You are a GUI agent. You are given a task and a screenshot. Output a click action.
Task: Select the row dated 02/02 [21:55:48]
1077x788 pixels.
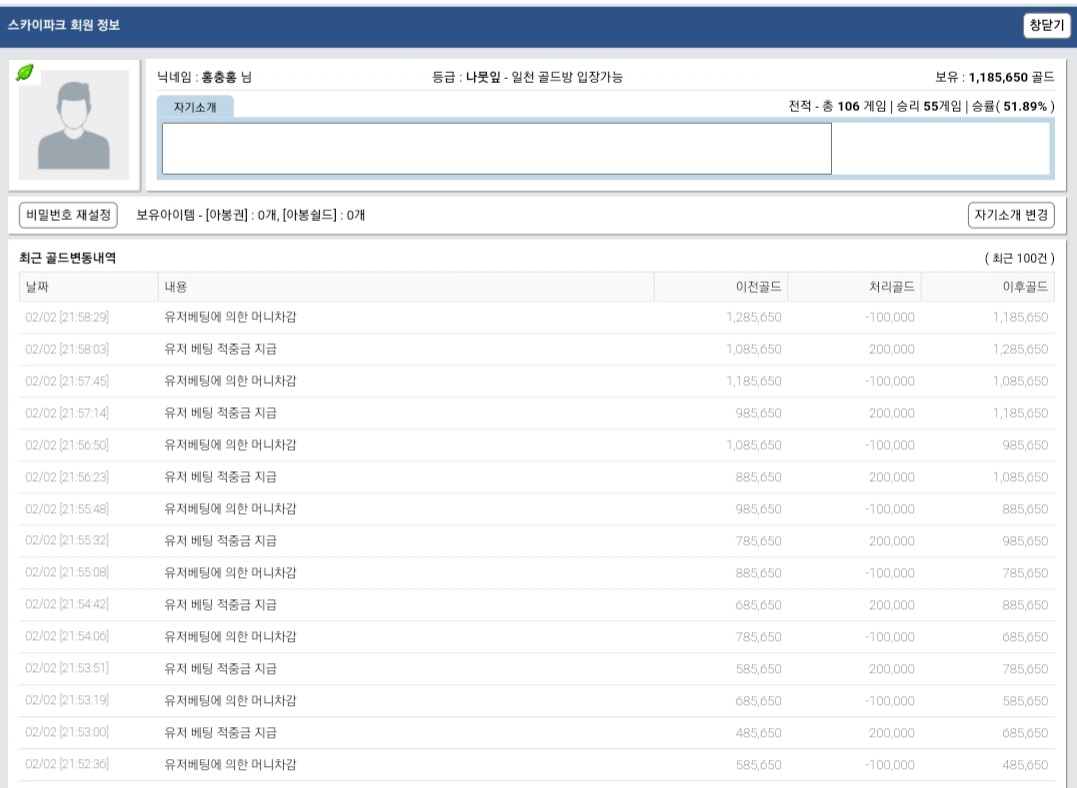pos(536,509)
